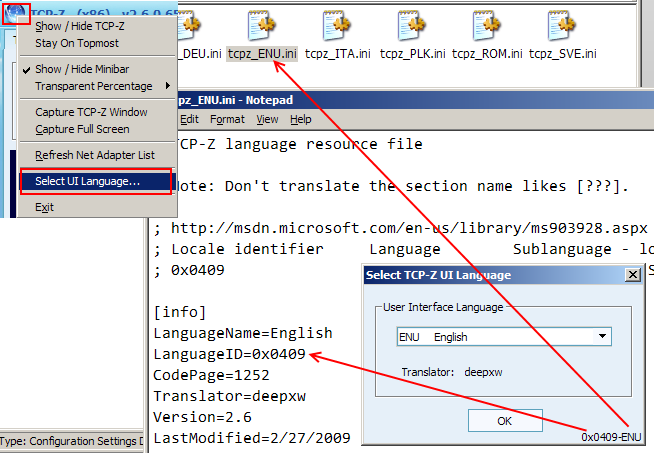Click the CodePage=1252 line in Notepad
The width and height of the screenshot is (654, 453).
[211, 375]
